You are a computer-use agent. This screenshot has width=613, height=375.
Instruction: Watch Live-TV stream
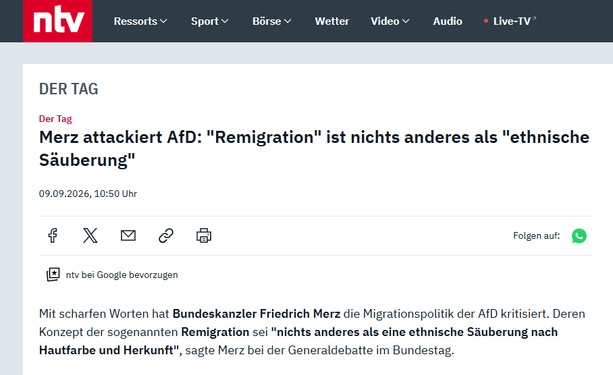(x=510, y=21)
